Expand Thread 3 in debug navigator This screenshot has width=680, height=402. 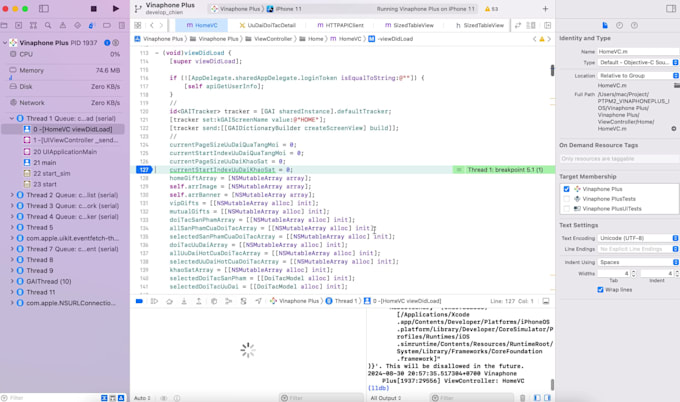pos(12,206)
